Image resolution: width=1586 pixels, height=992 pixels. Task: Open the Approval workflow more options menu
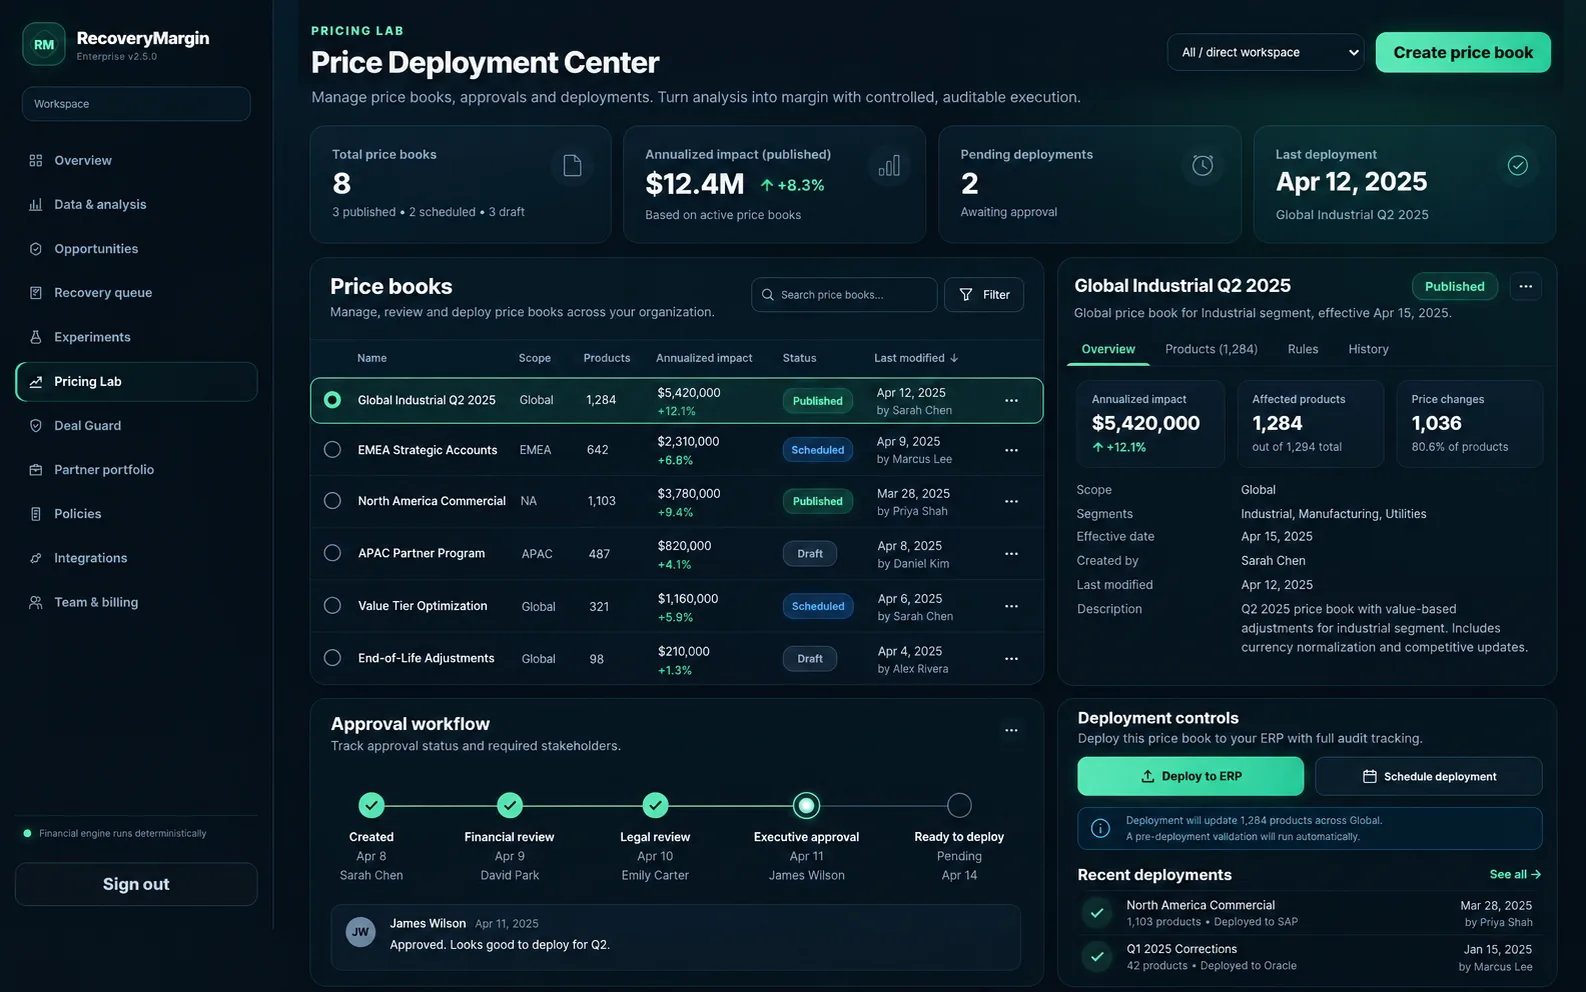click(x=1011, y=730)
